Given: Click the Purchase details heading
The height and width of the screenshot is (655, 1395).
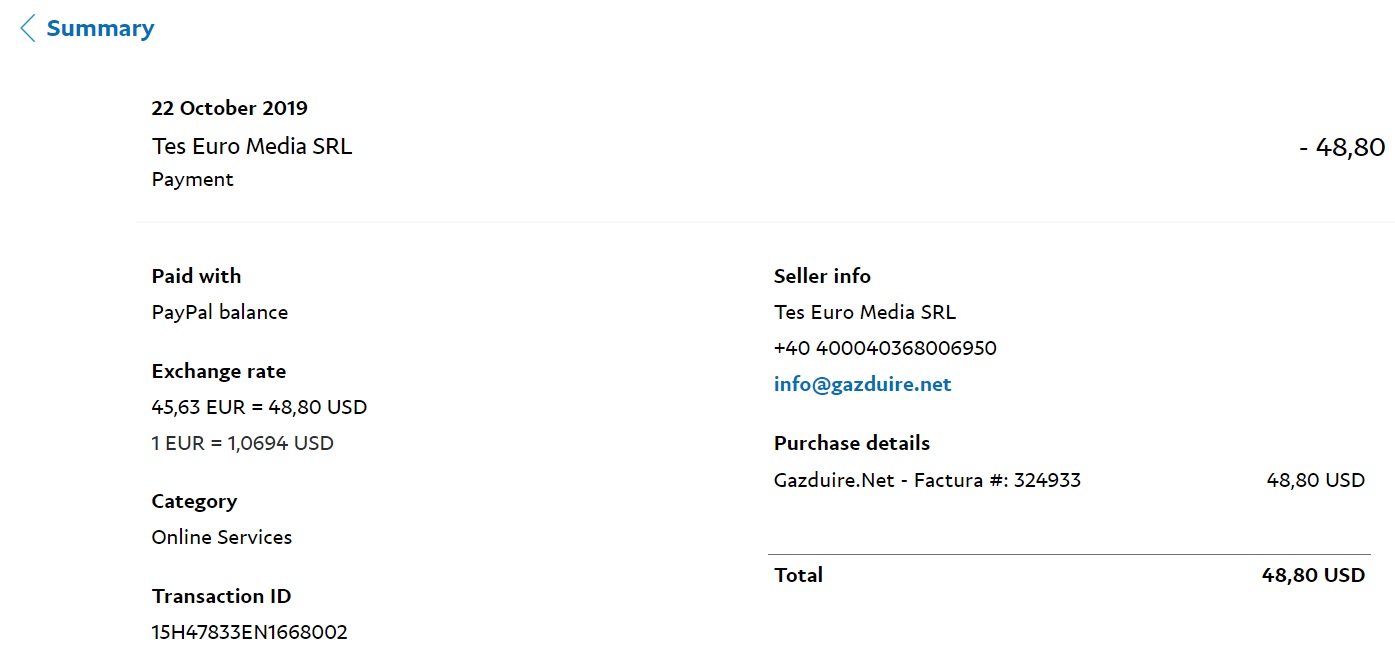Looking at the screenshot, I should click(x=851, y=443).
